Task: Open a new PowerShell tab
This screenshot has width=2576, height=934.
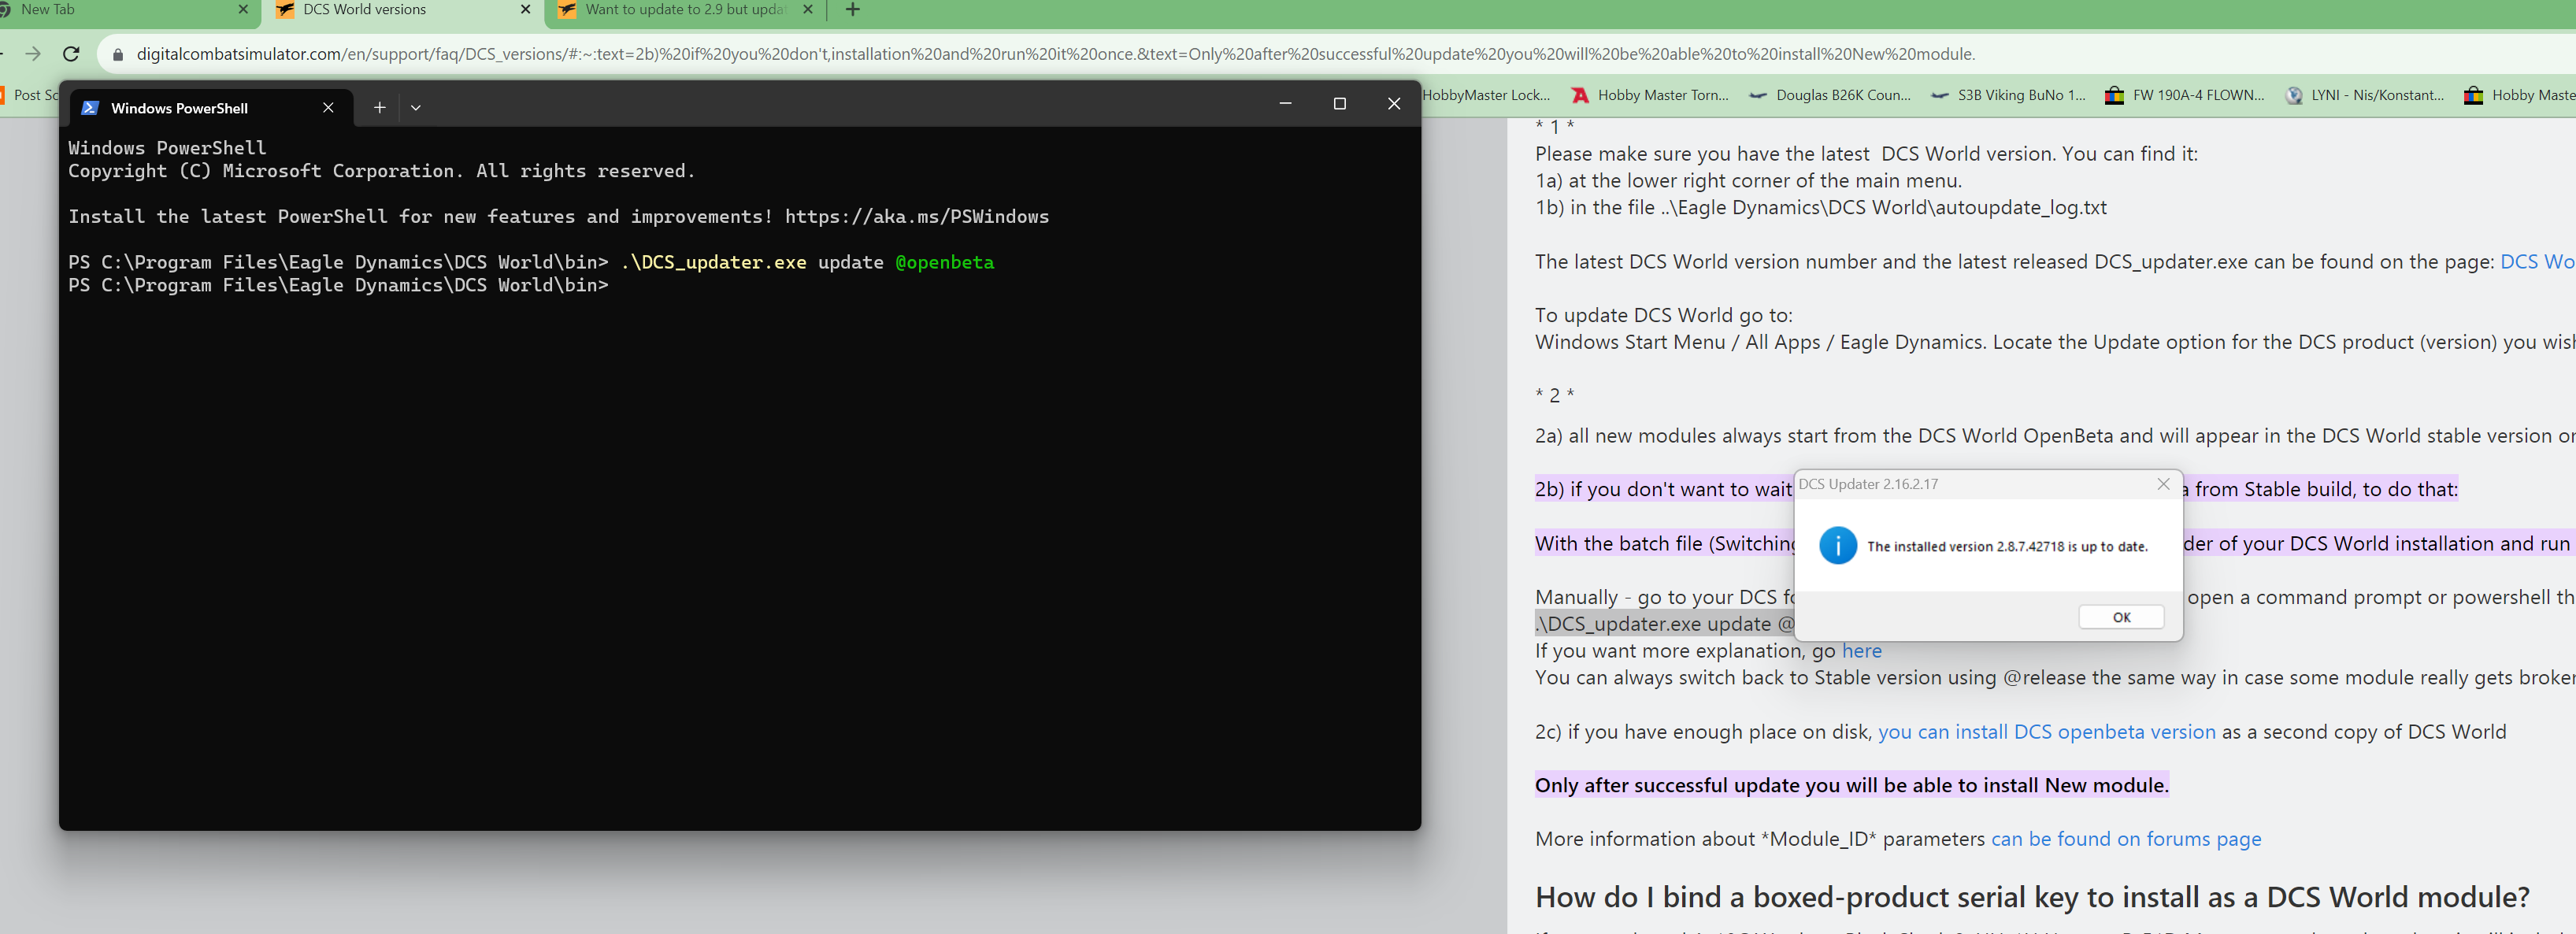Action: coord(380,107)
